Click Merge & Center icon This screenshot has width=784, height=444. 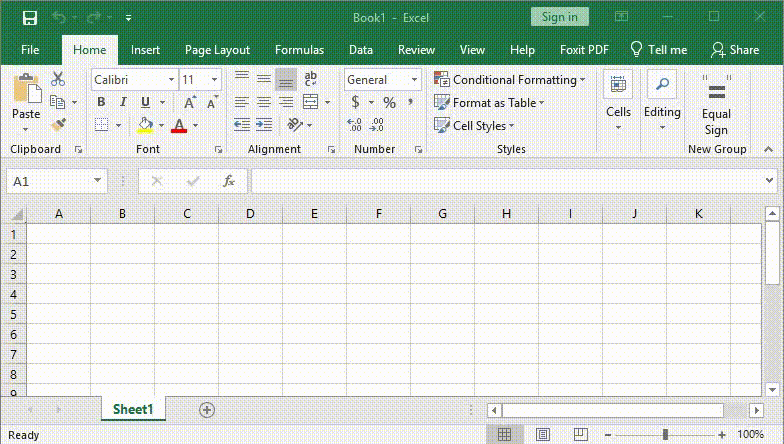(310, 102)
